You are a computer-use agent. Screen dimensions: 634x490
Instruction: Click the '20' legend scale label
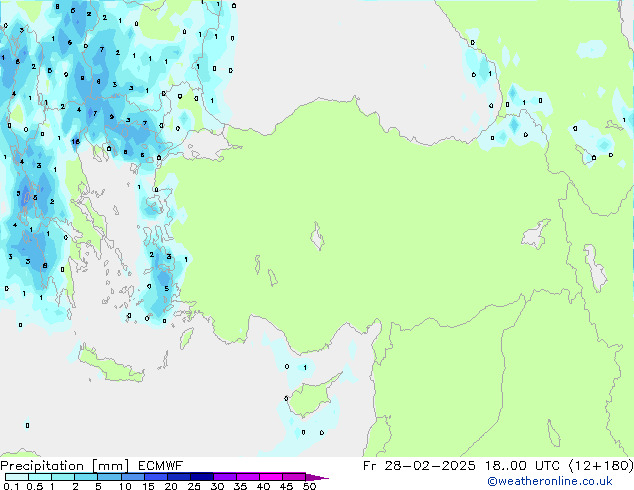(x=171, y=486)
